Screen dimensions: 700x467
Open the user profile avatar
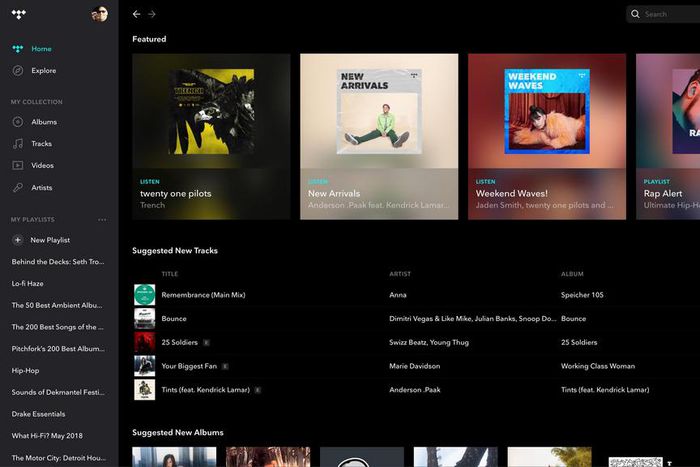100,14
